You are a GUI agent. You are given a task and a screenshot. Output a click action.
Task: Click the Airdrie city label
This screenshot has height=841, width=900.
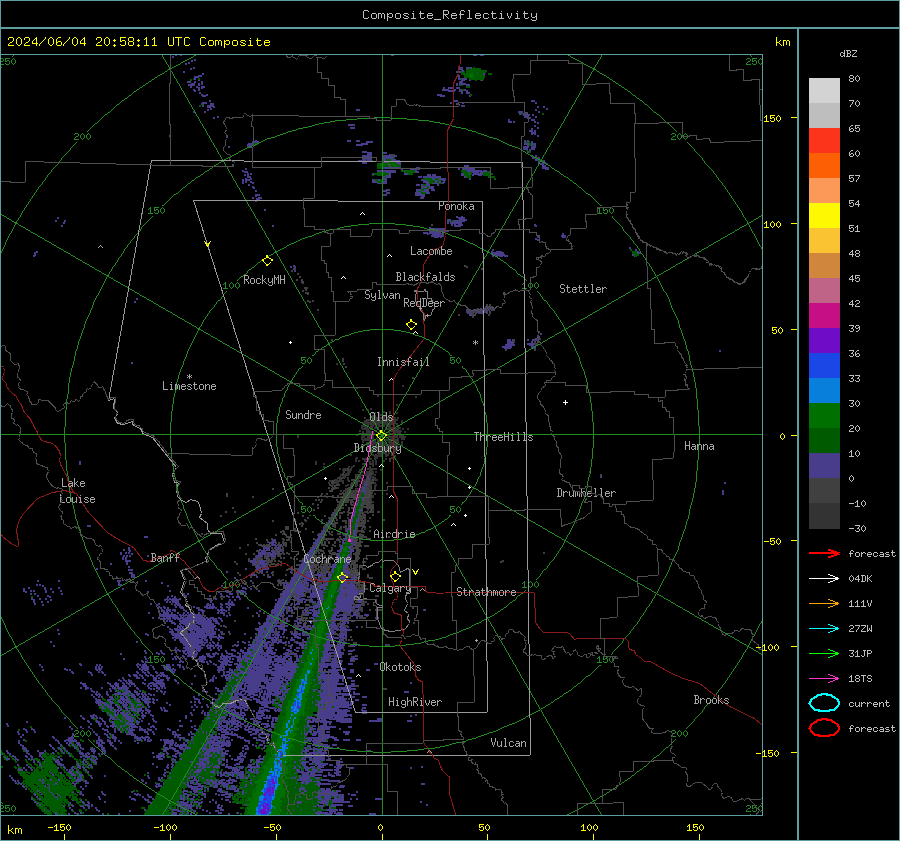(394, 534)
